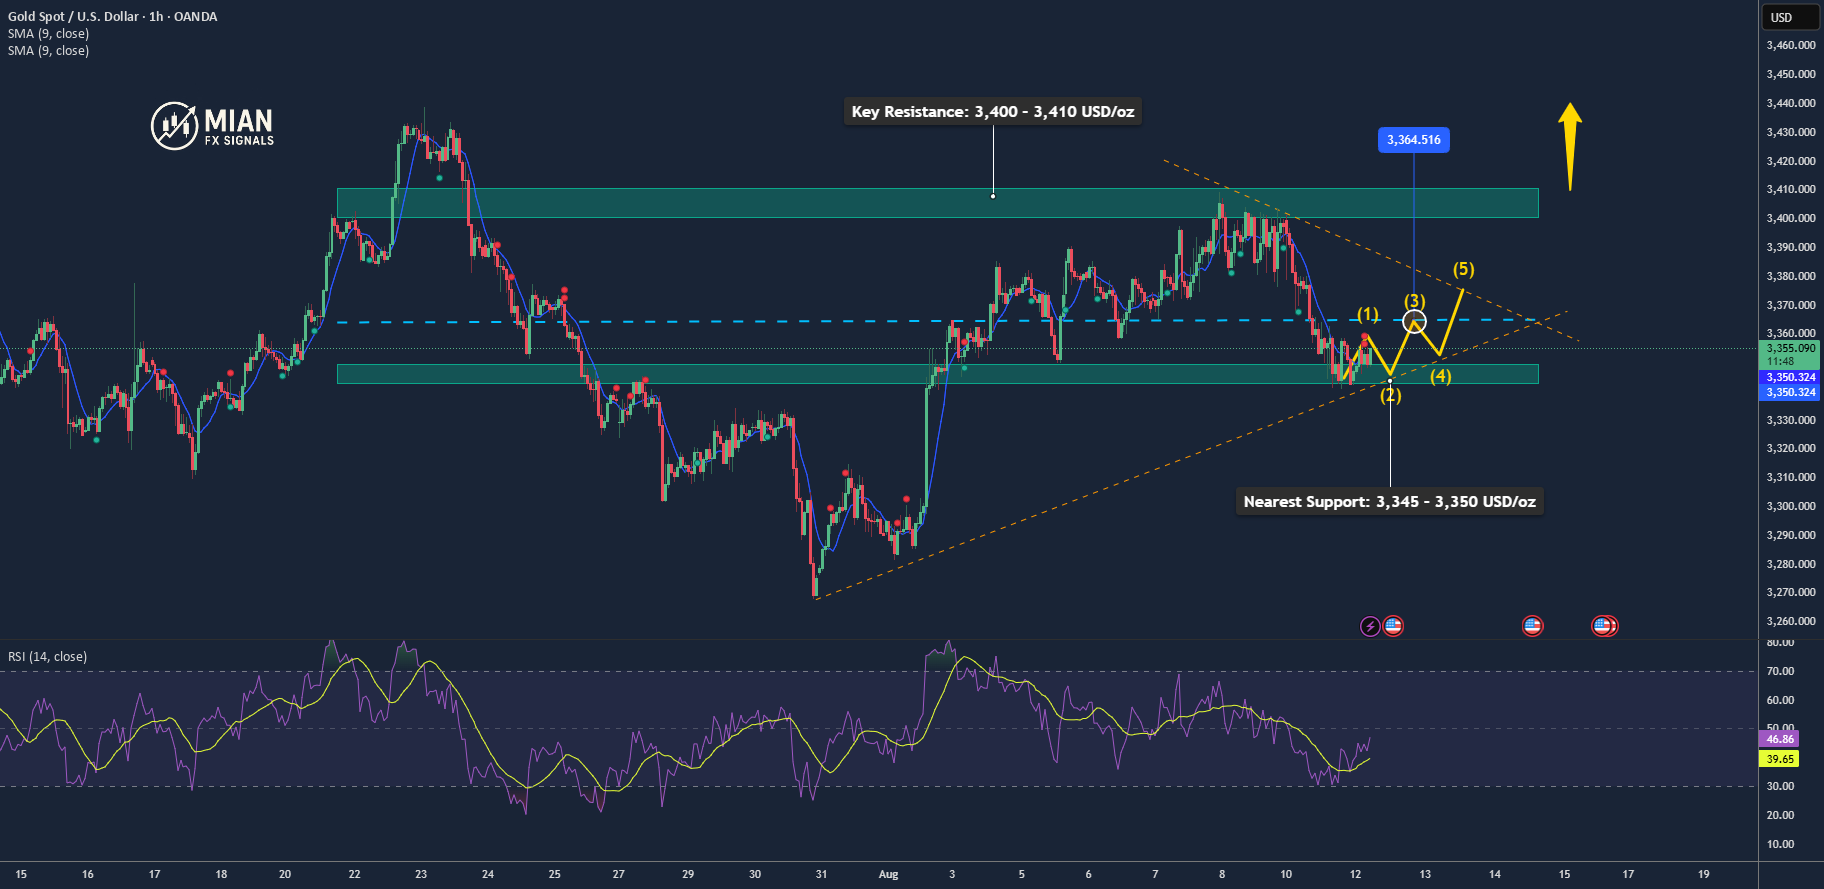Click the Nearest Support 3,345 - 3,350 text box
The image size is (1824, 889).
click(x=1390, y=501)
